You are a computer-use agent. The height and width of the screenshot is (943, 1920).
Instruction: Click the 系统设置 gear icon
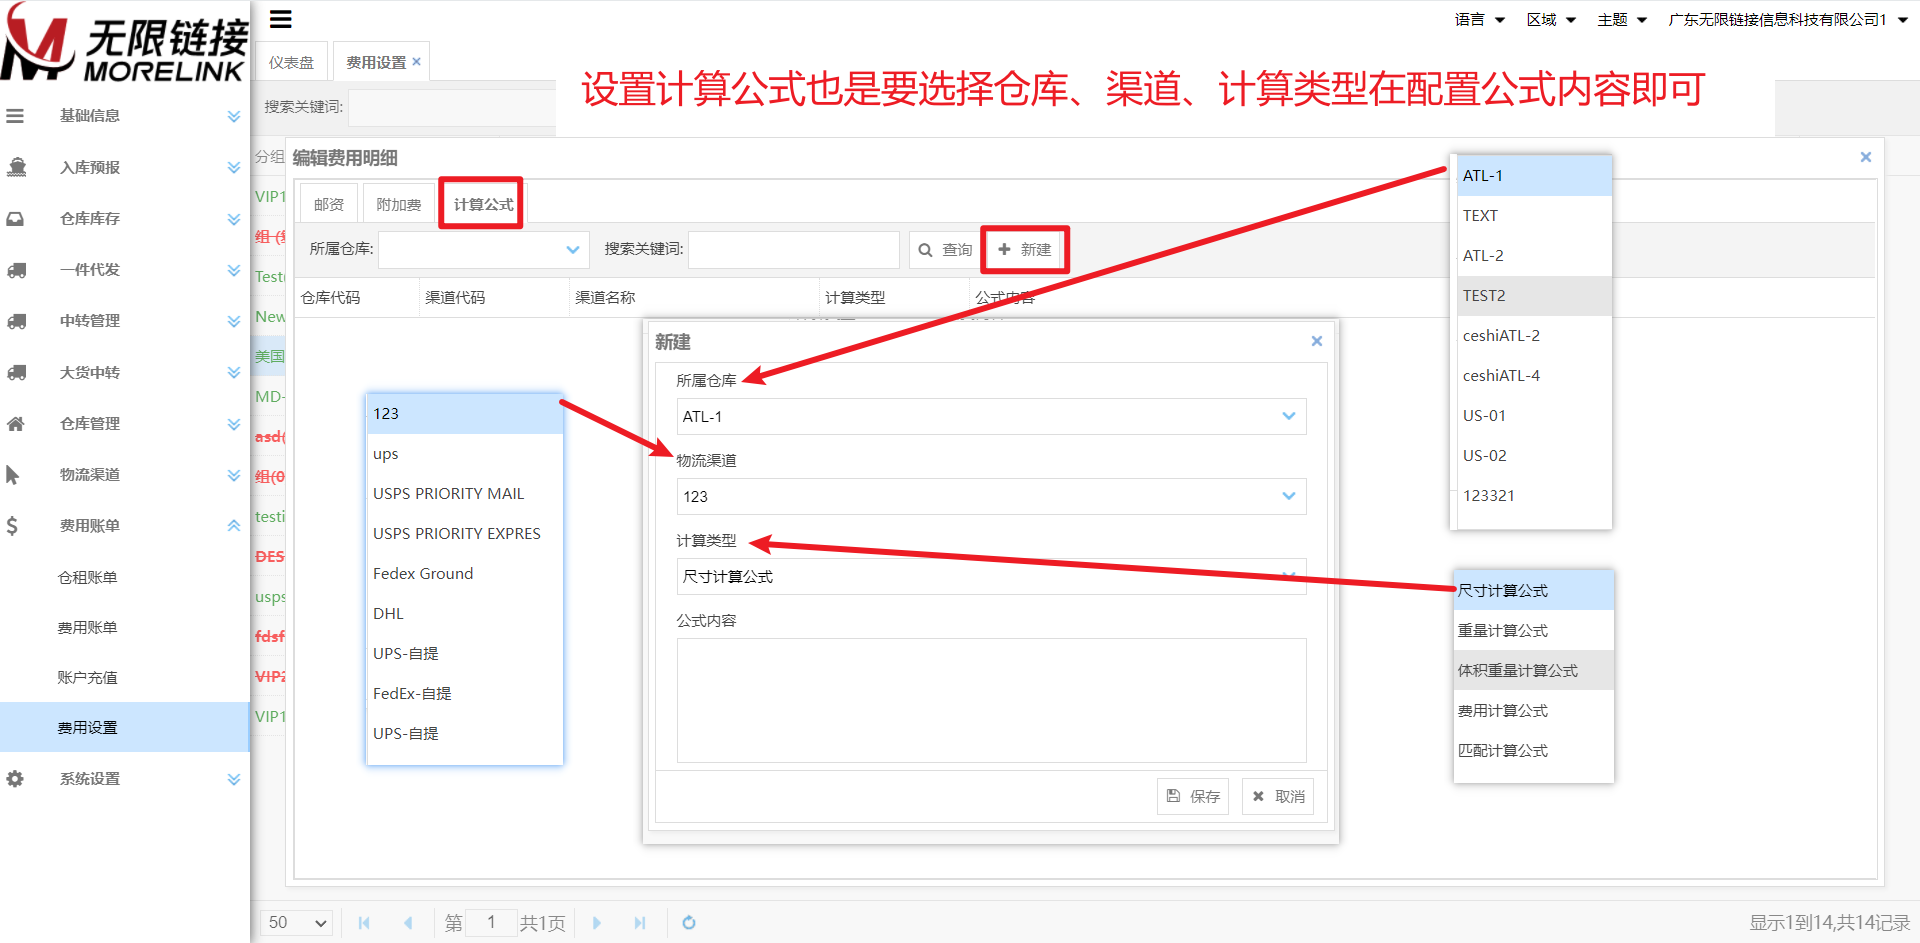click(x=15, y=779)
